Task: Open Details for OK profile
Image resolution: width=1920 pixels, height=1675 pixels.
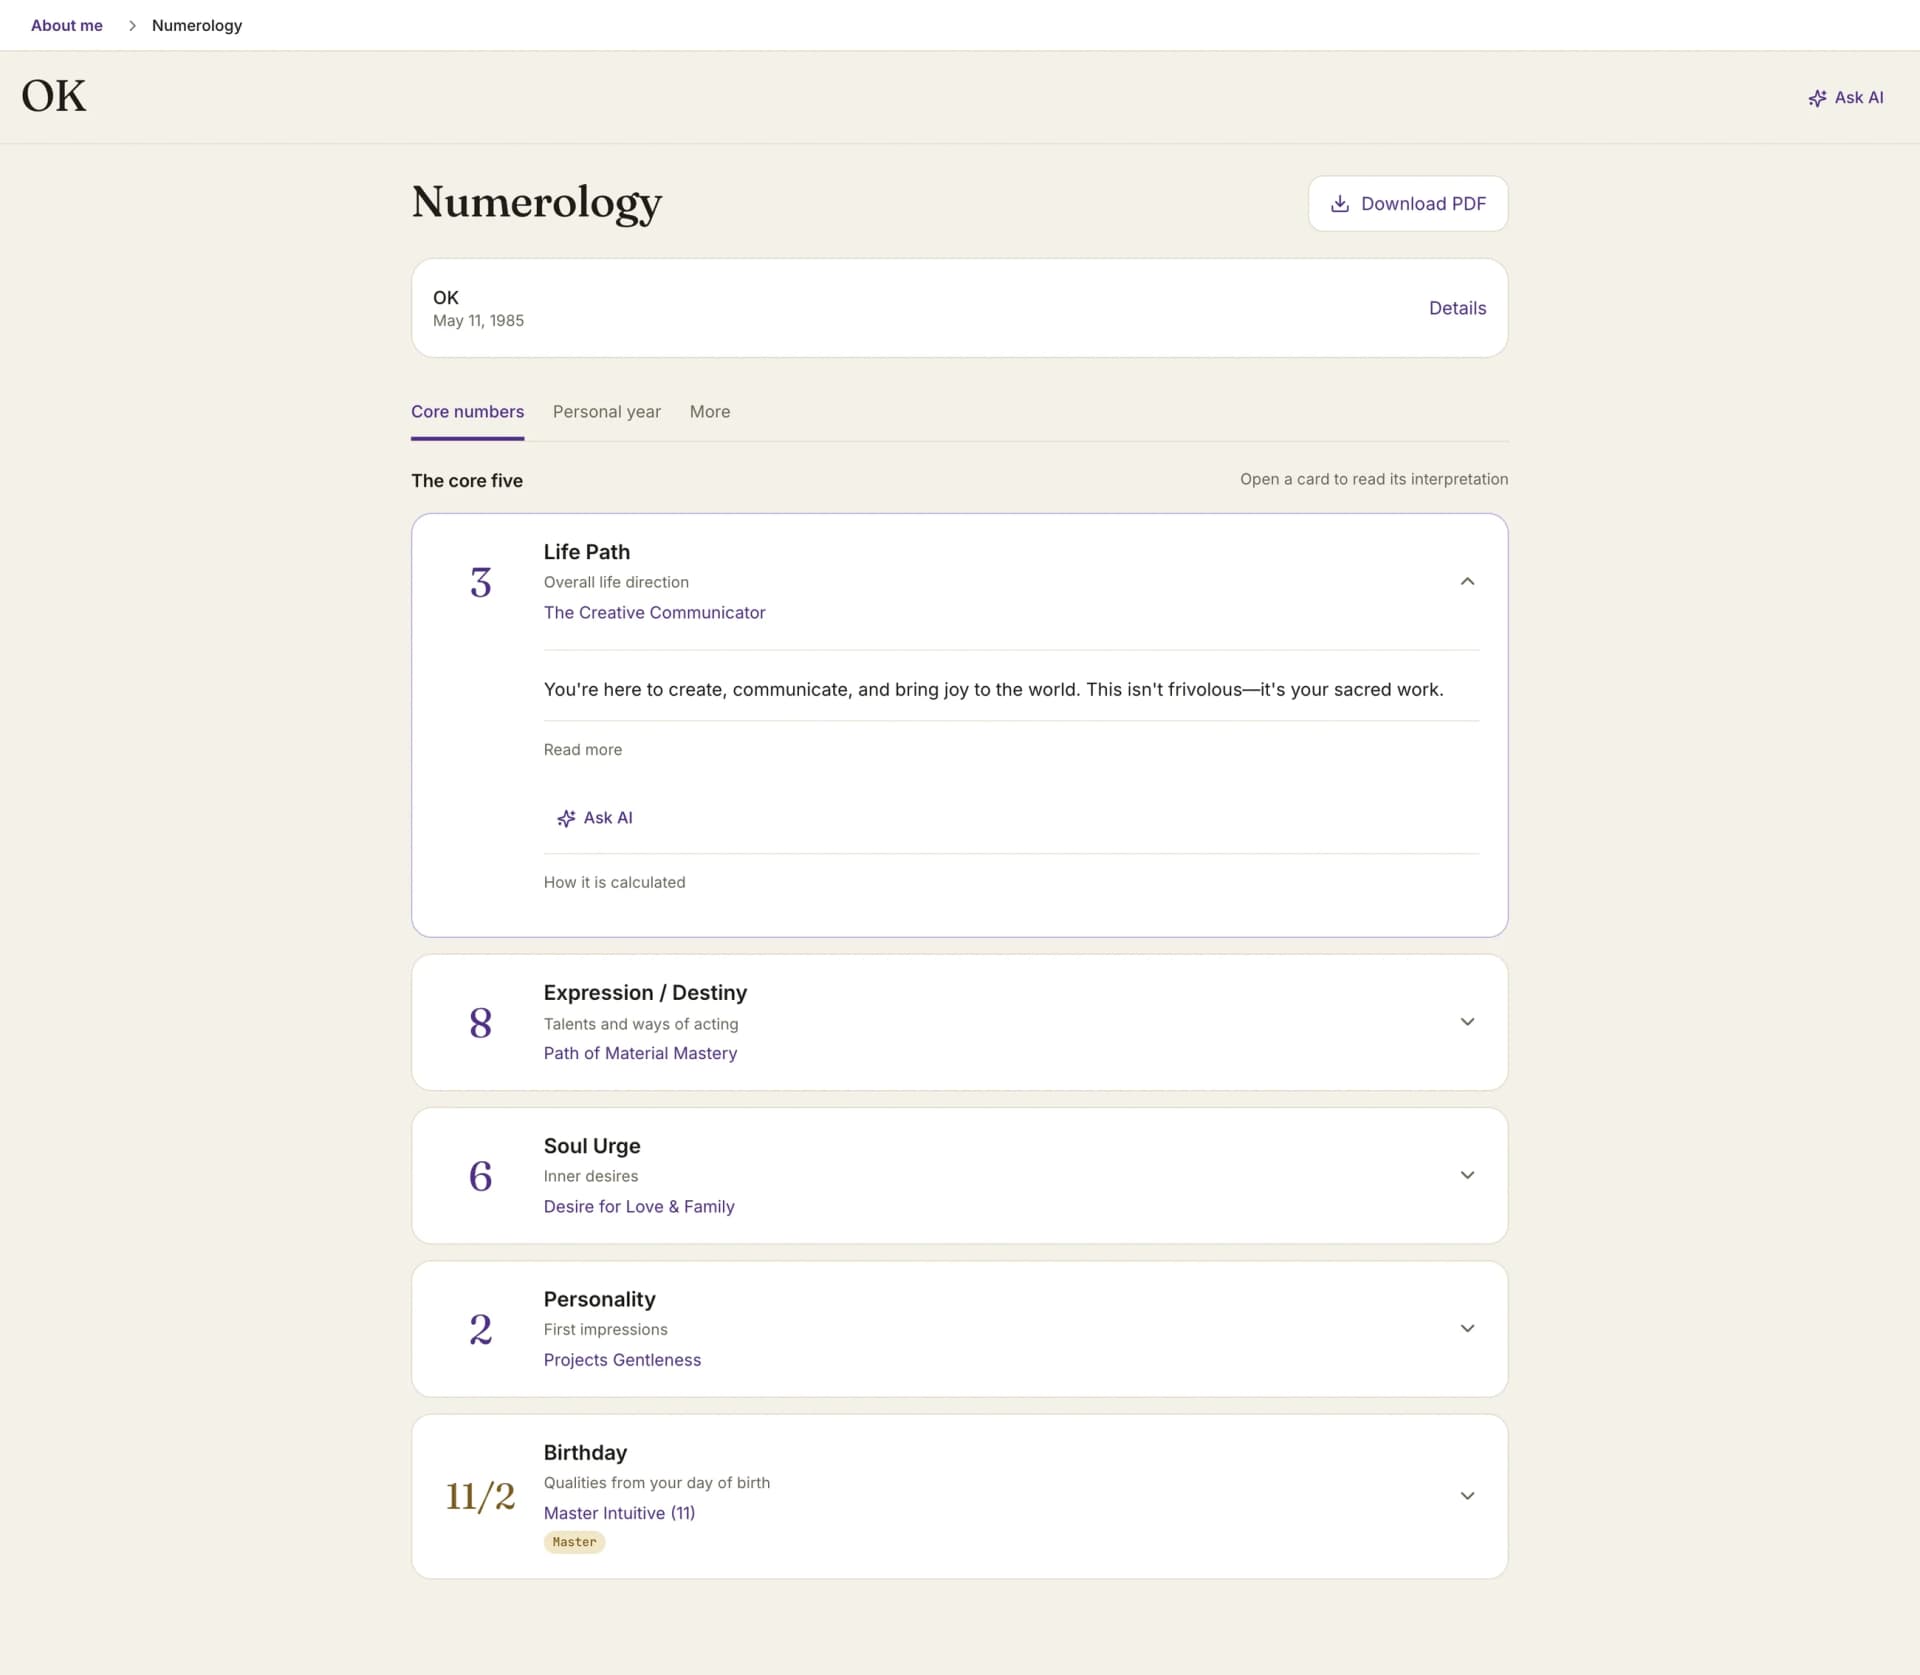Action: (1457, 308)
